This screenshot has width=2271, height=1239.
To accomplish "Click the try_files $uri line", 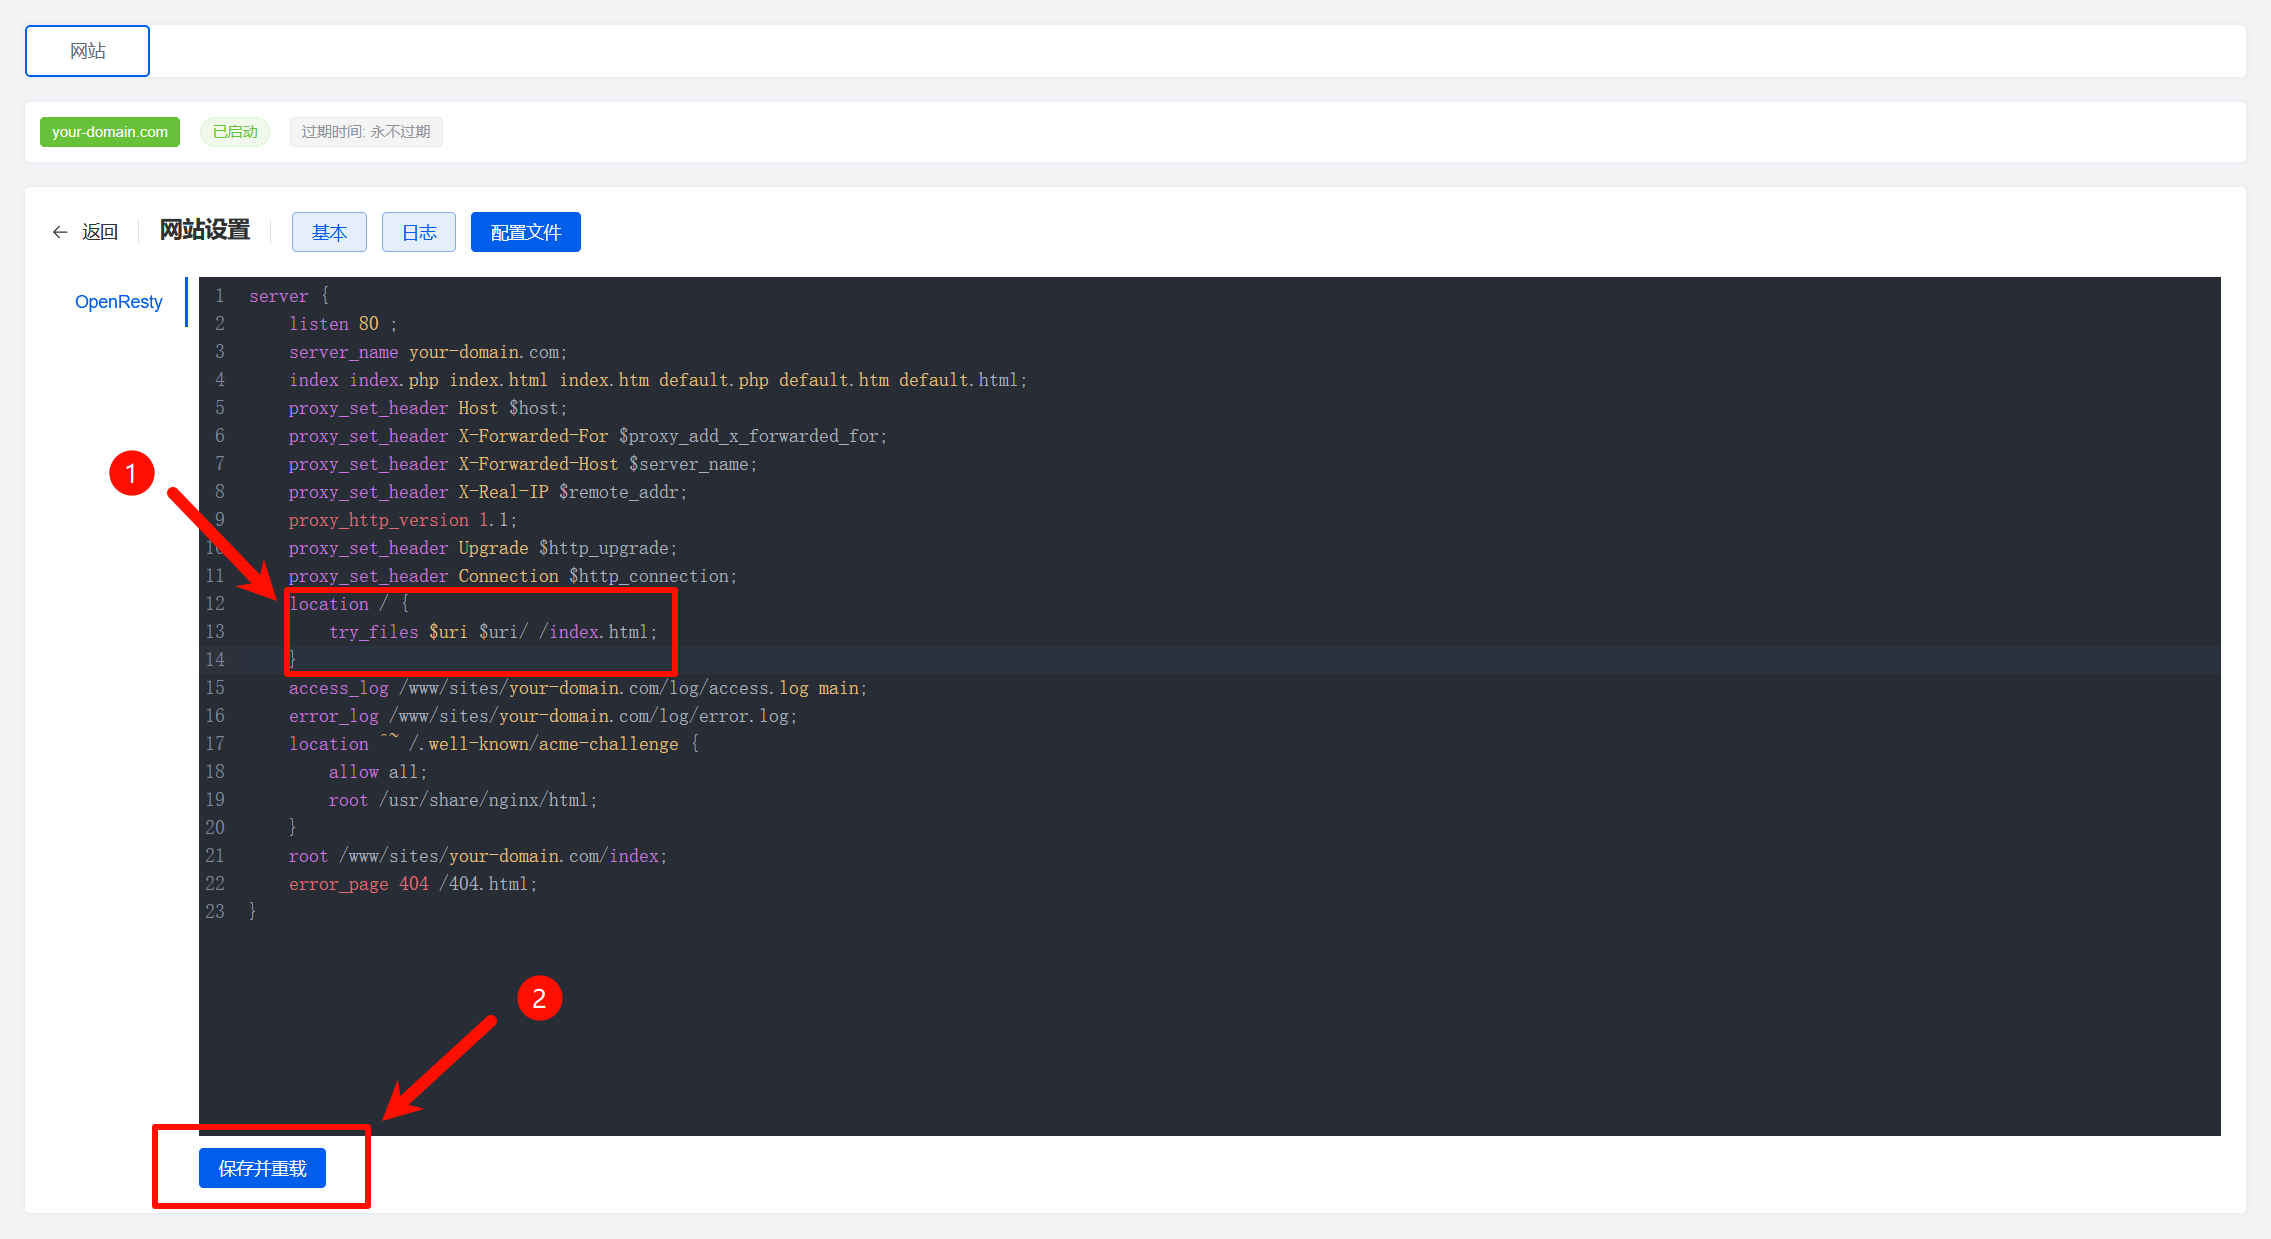I will click(x=493, y=632).
